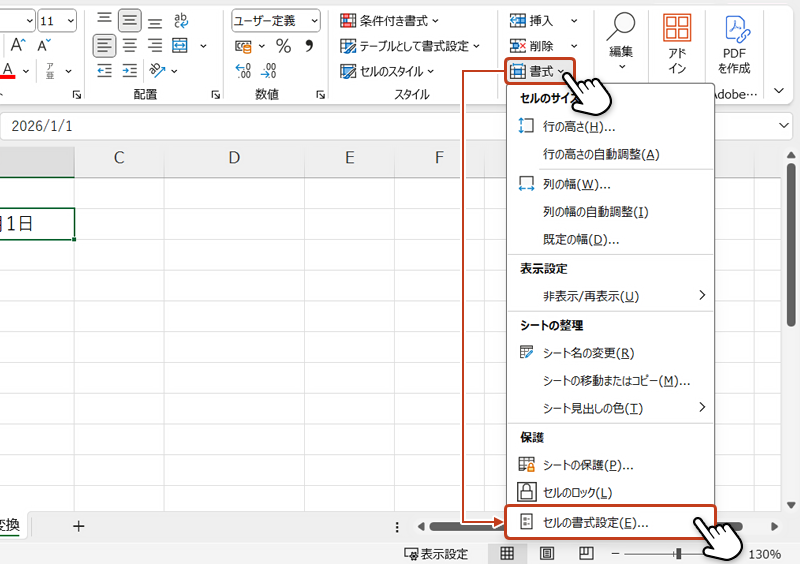Increase decimal places icon

(243, 70)
